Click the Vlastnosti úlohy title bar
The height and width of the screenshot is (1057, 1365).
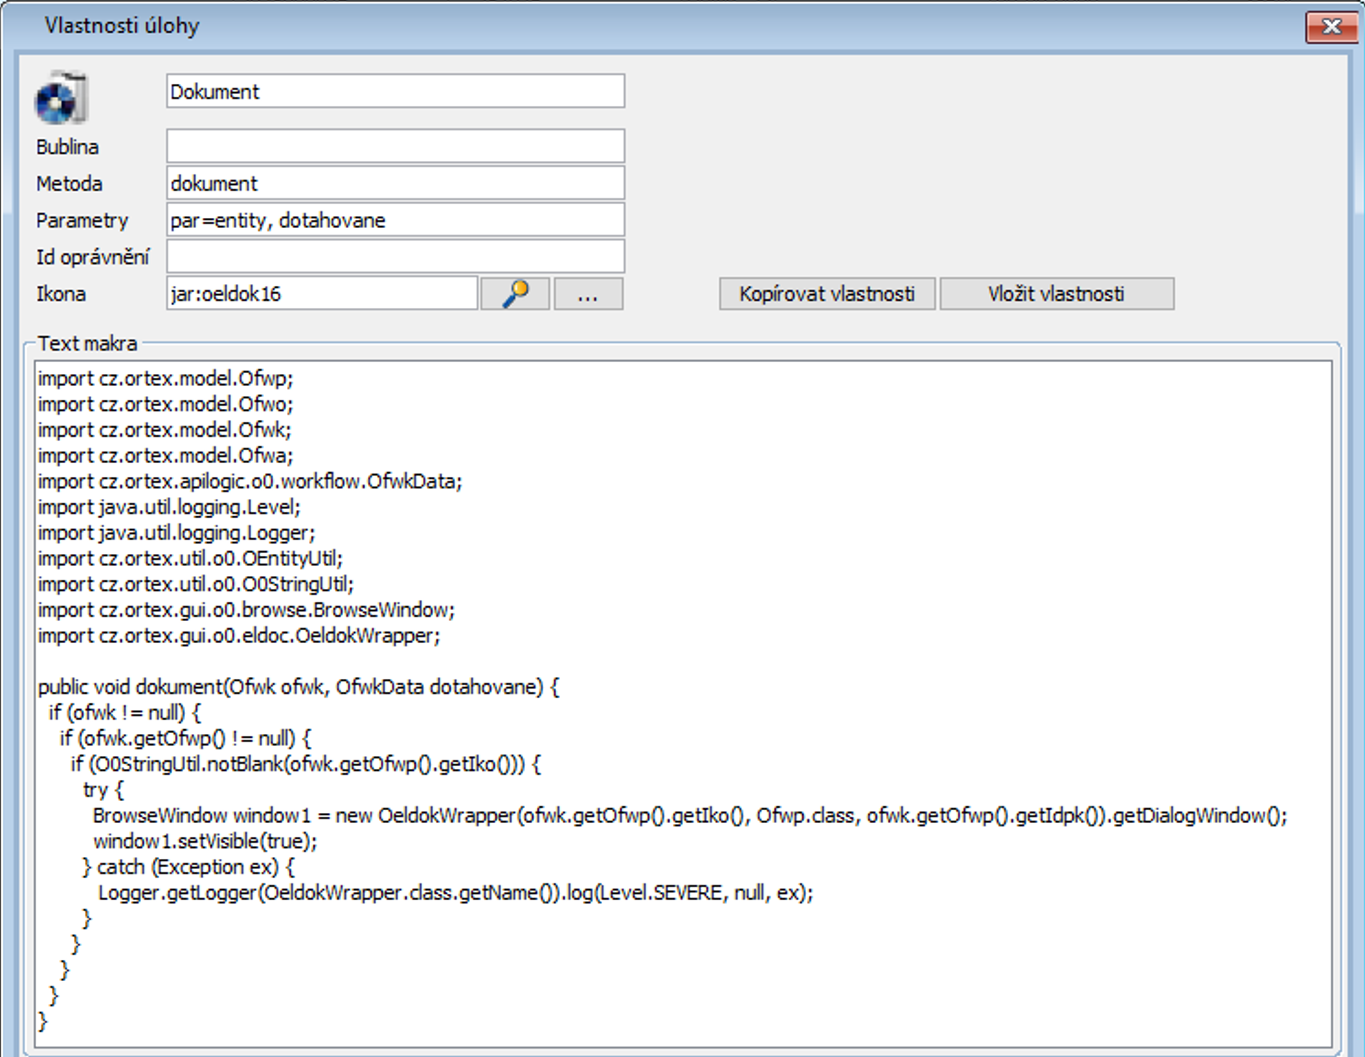[x=600, y=26]
